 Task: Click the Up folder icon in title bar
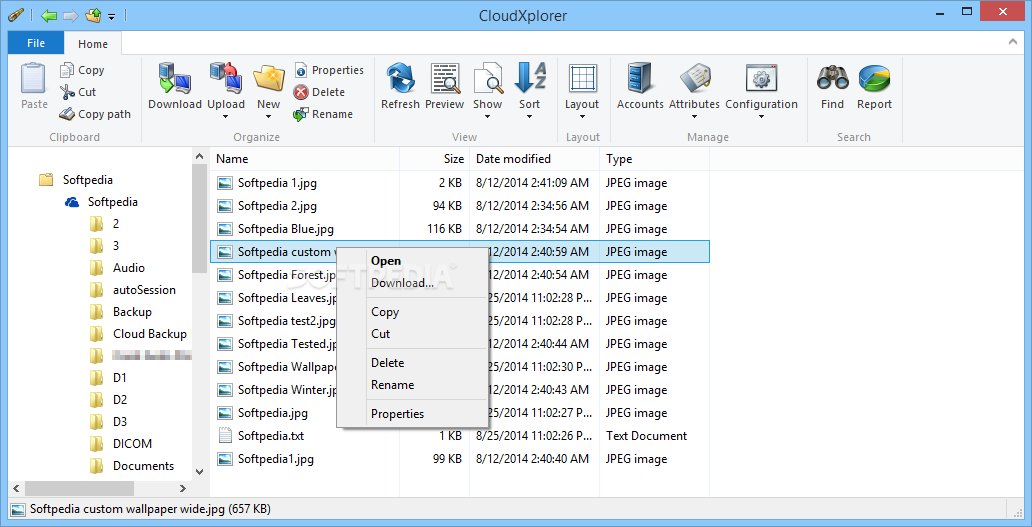click(93, 15)
